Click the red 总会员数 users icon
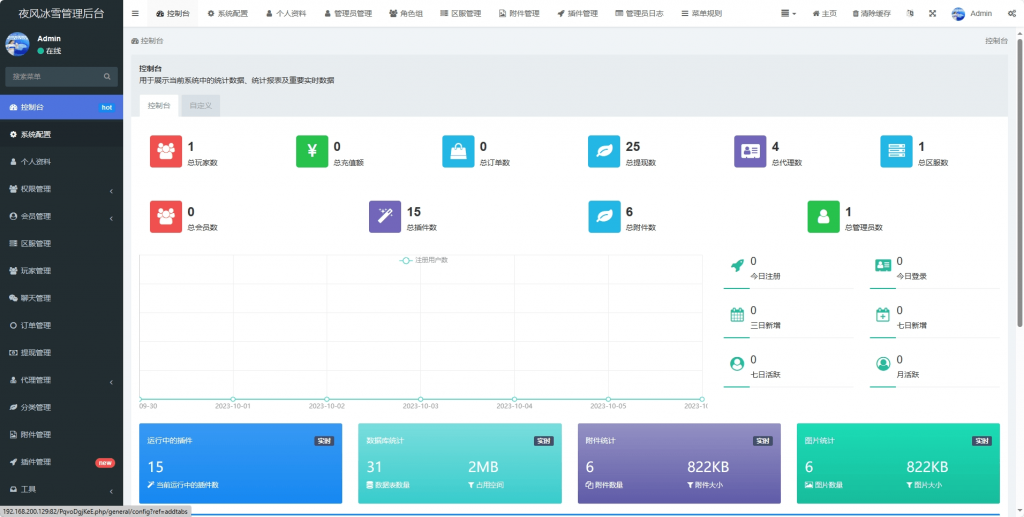Screen dimensions: 1024x517 pos(166,217)
